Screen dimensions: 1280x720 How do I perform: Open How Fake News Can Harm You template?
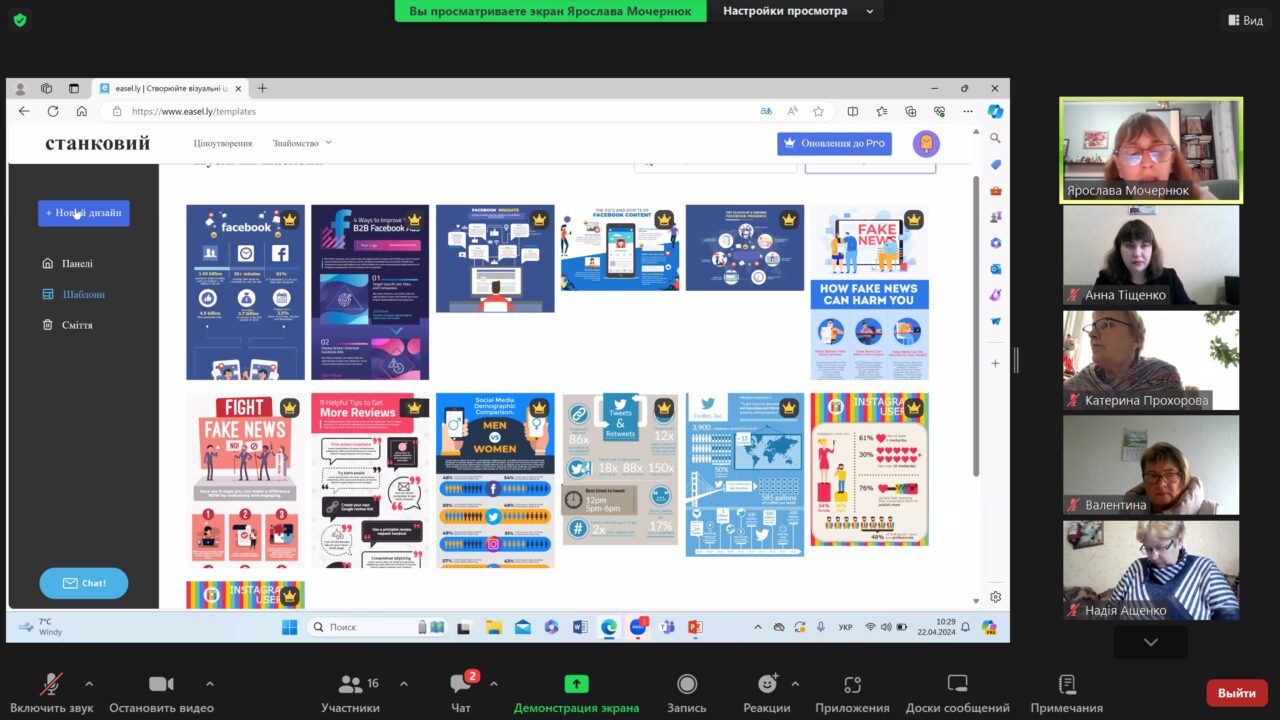[869, 292]
